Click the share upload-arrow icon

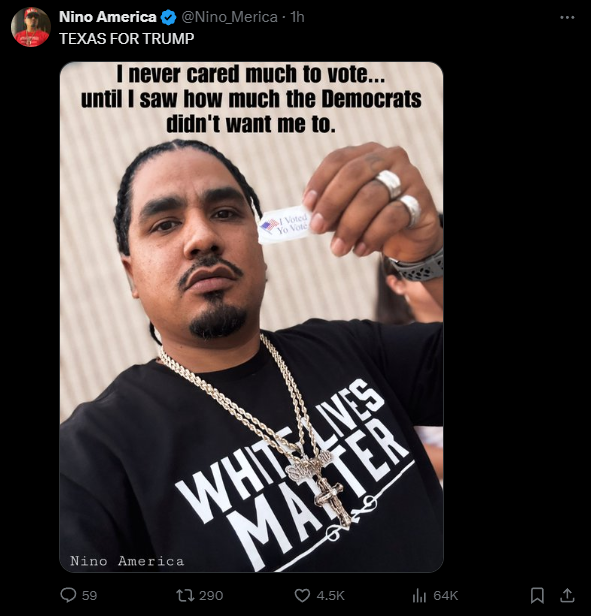coord(567,595)
